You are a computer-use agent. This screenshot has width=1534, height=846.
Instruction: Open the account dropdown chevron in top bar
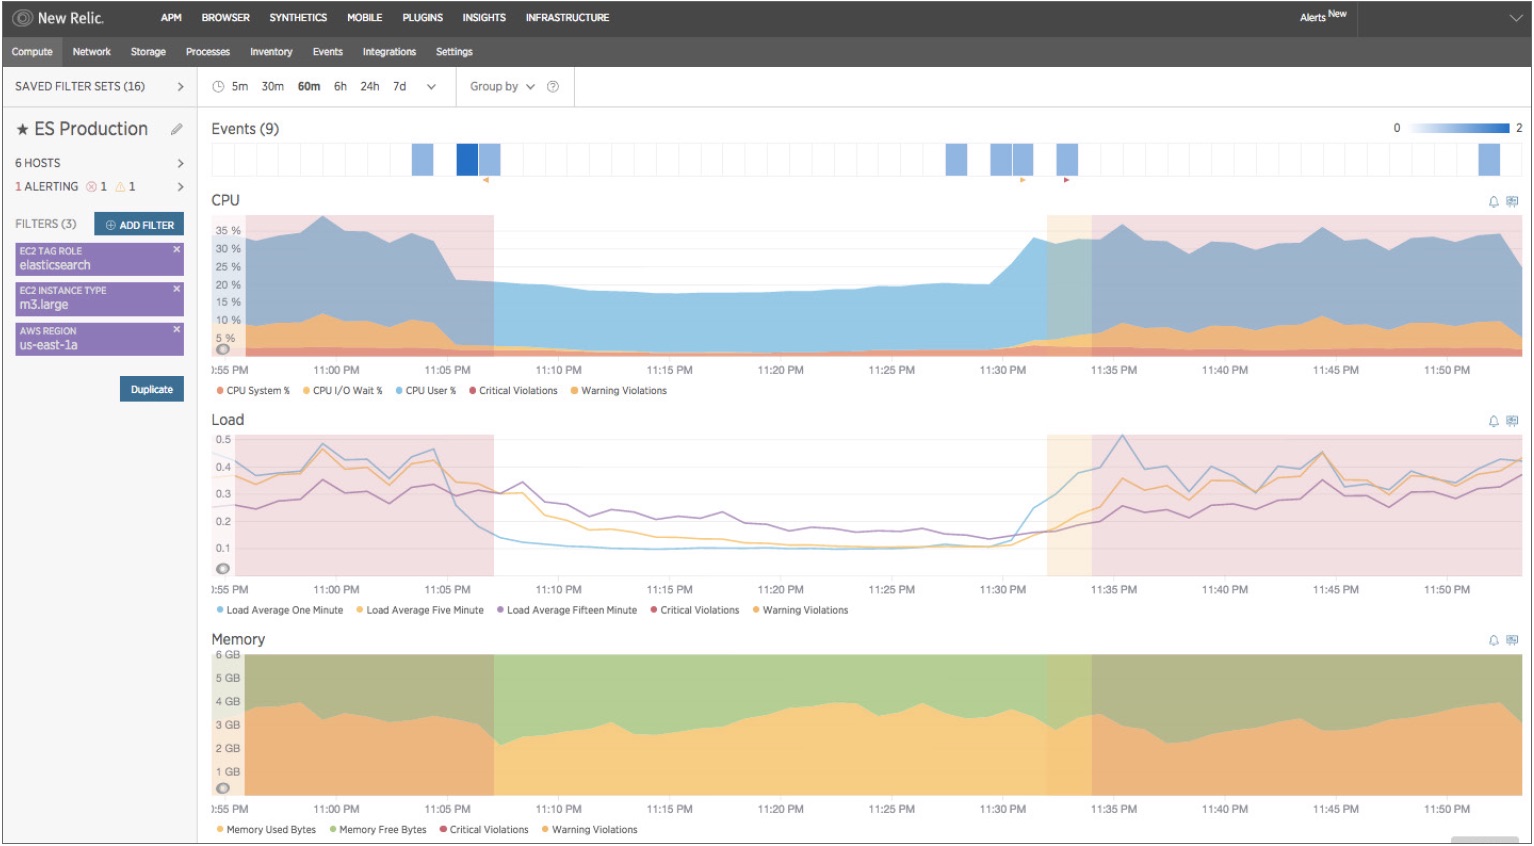click(x=1515, y=18)
